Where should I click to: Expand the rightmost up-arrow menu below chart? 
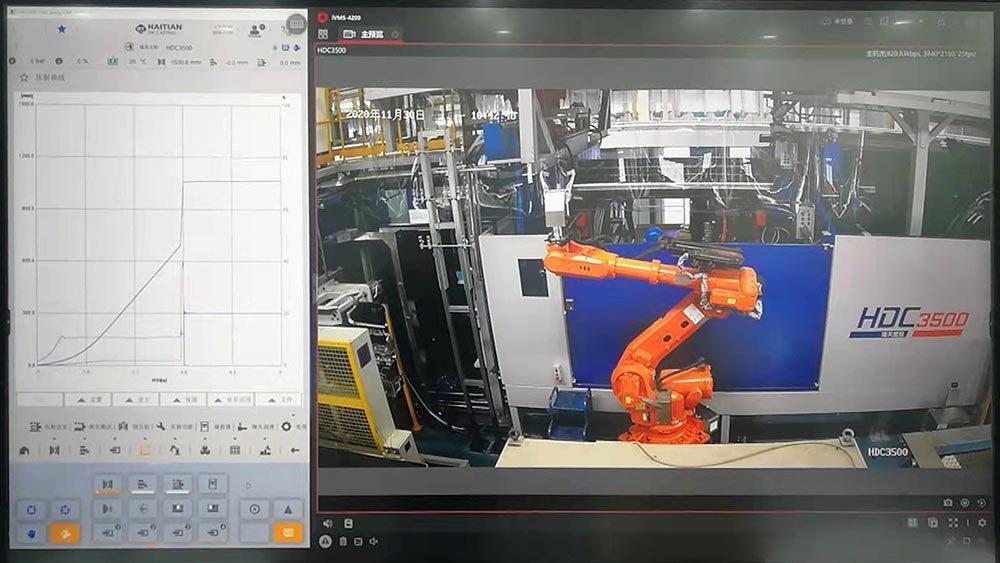278,399
